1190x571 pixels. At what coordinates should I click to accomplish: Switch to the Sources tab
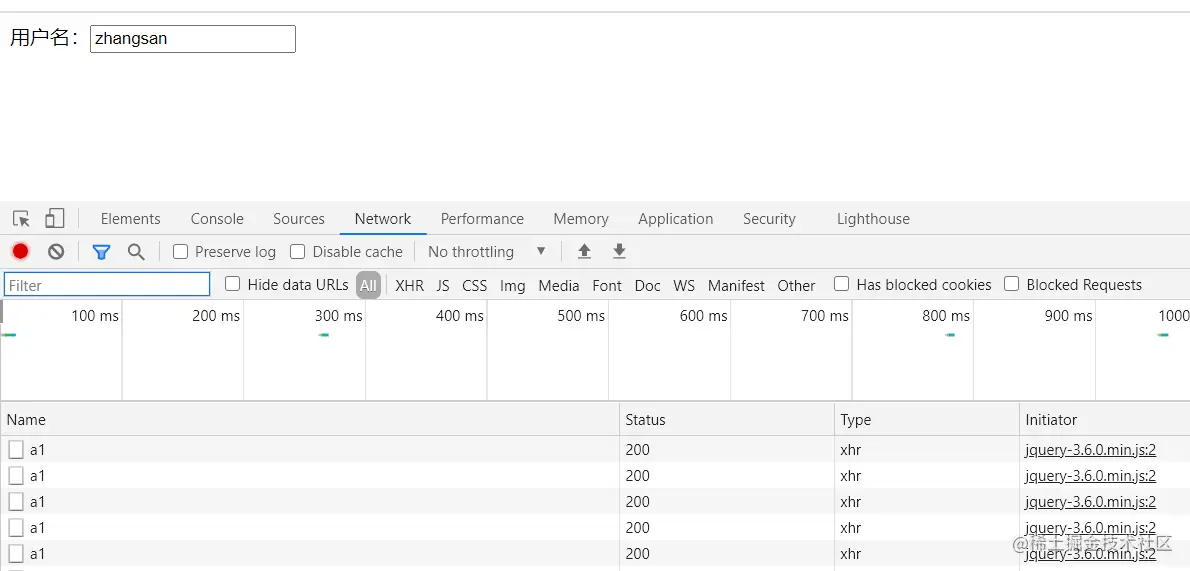click(x=299, y=219)
